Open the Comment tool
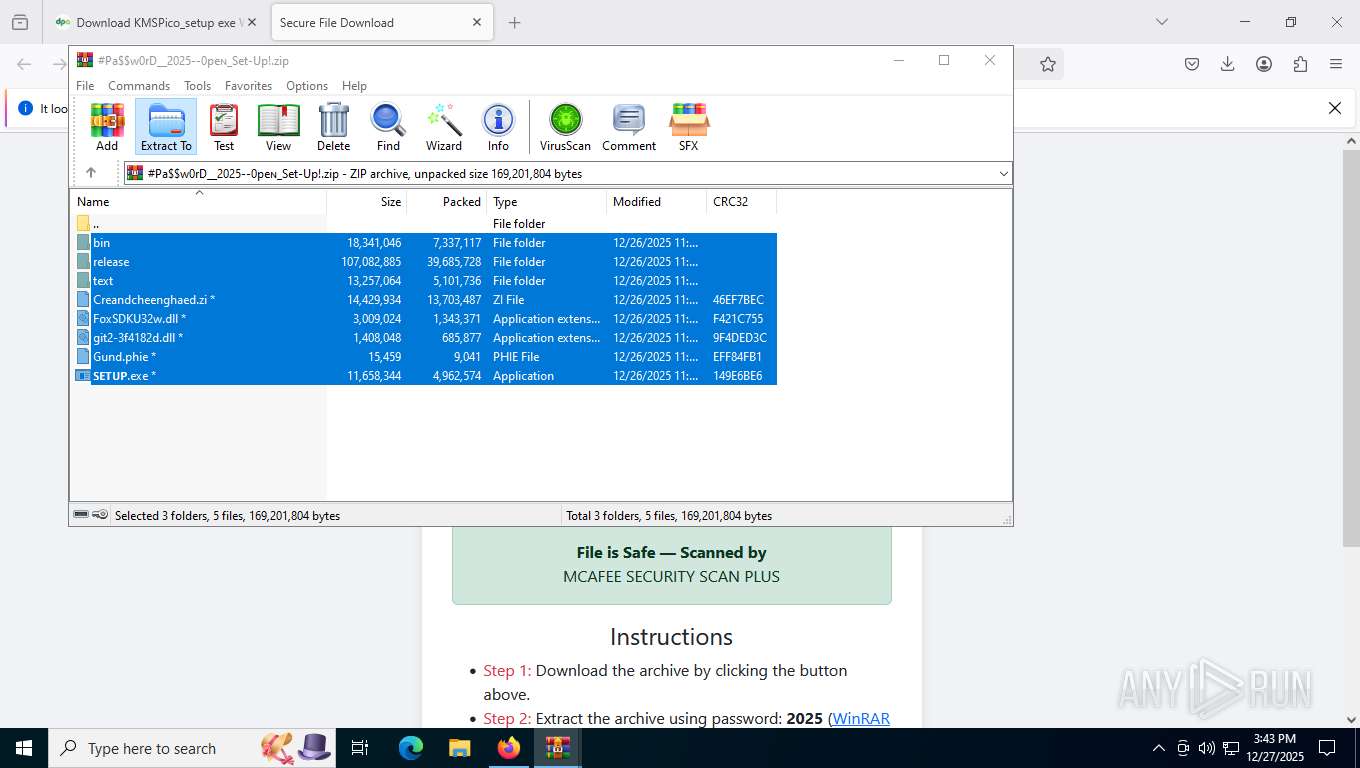The height and width of the screenshot is (768, 1360). (629, 127)
